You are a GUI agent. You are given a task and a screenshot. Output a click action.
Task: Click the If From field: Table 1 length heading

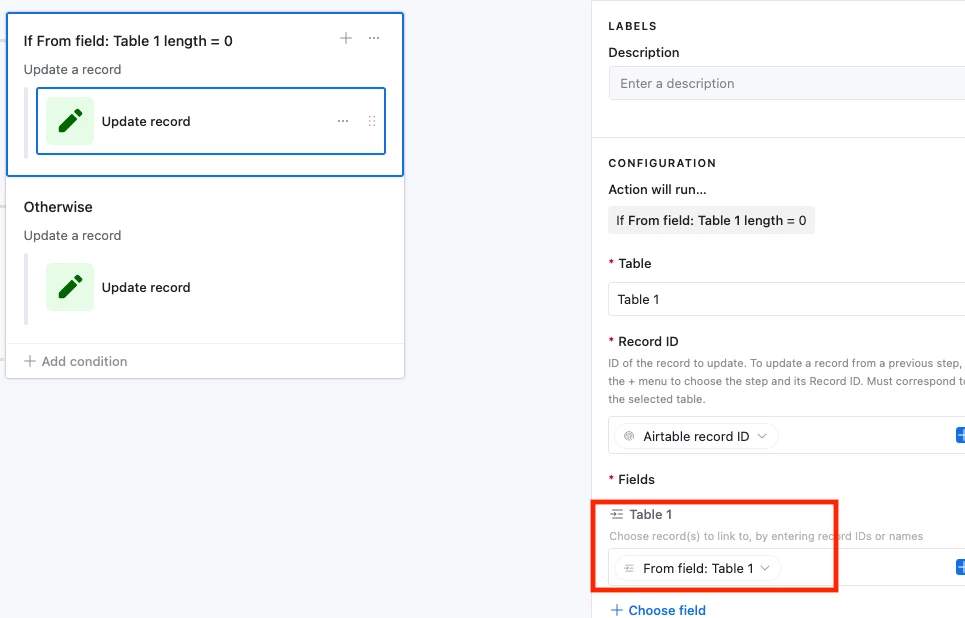128,41
